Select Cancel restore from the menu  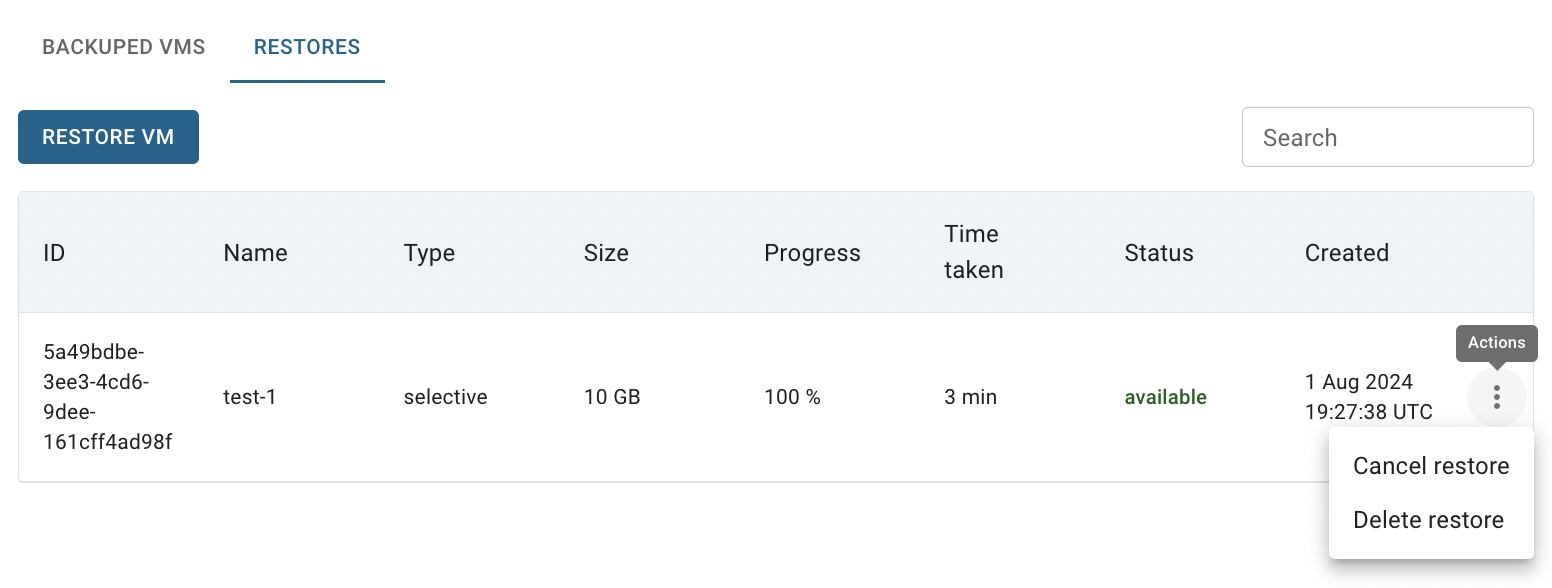(1431, 466)
